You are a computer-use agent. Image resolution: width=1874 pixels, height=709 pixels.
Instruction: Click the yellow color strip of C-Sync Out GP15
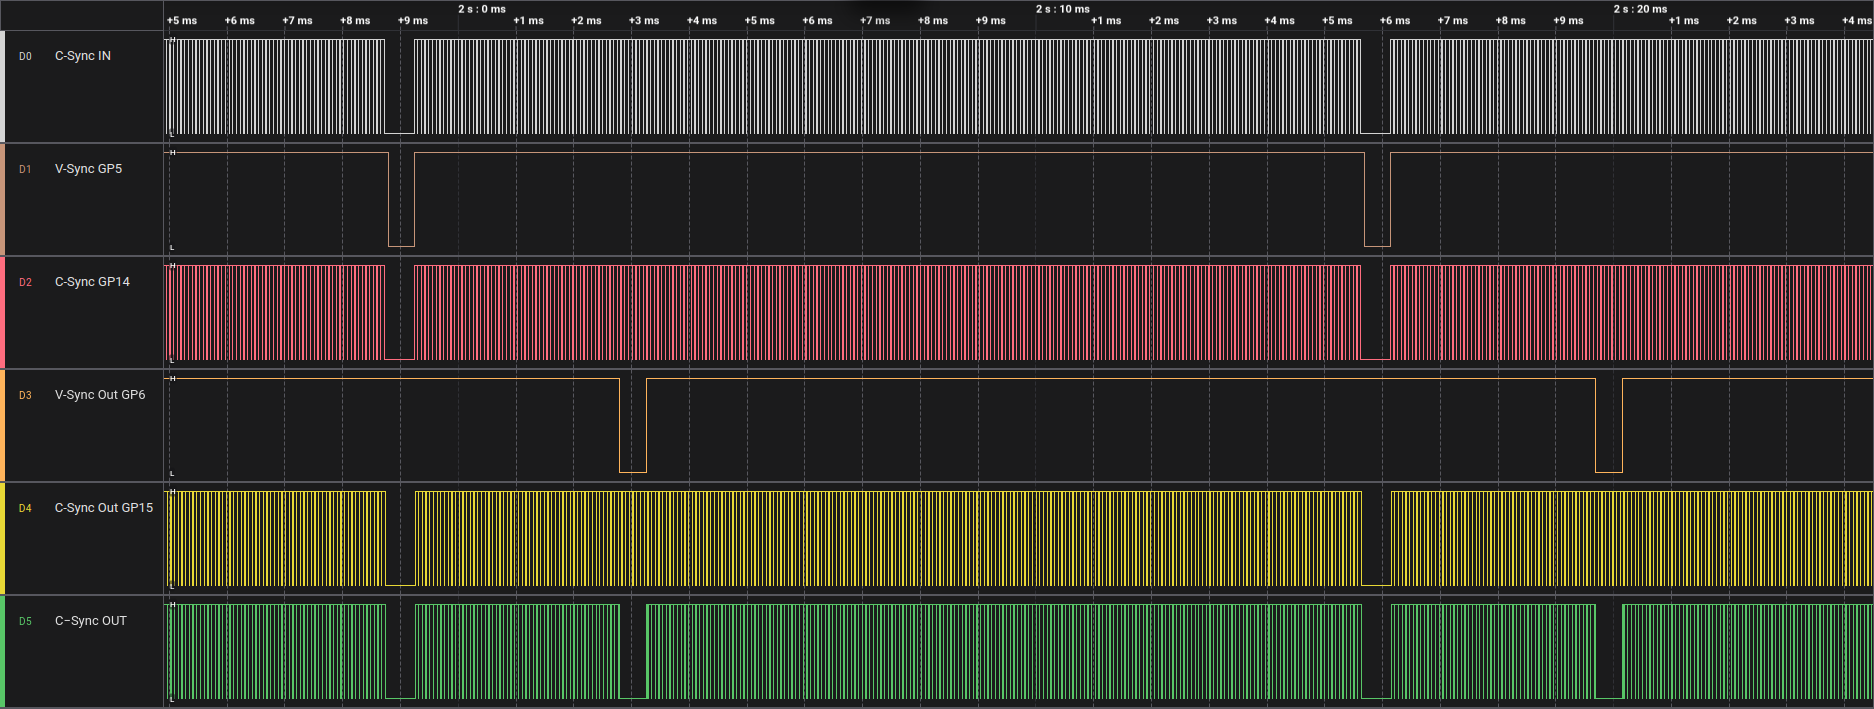click(2, 539)
